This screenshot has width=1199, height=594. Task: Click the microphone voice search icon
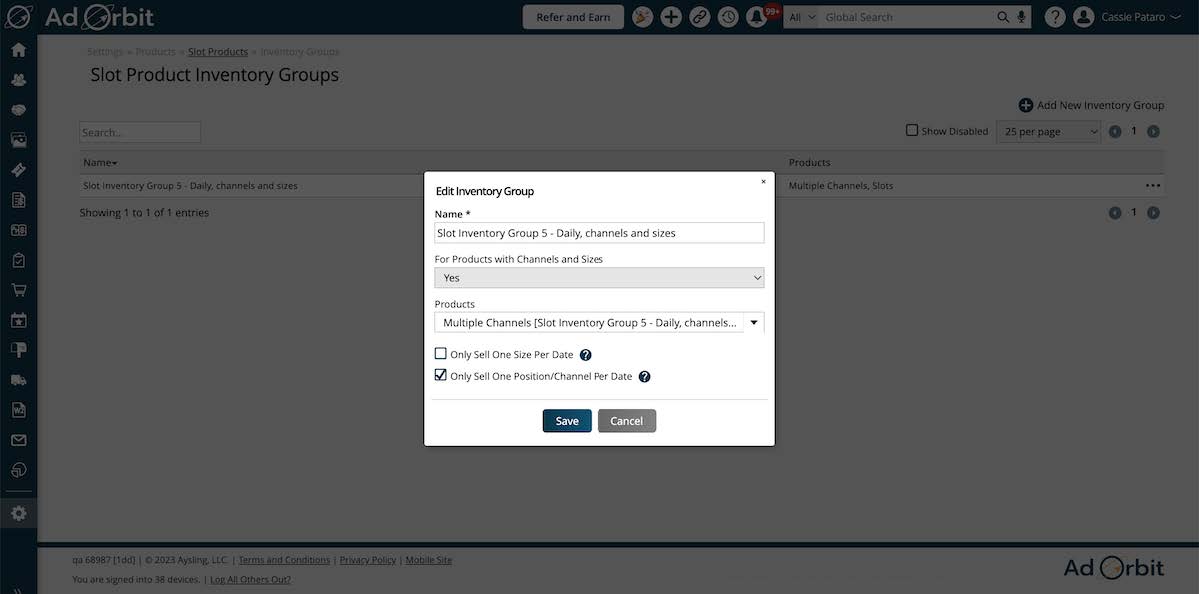click(1022, 17)
